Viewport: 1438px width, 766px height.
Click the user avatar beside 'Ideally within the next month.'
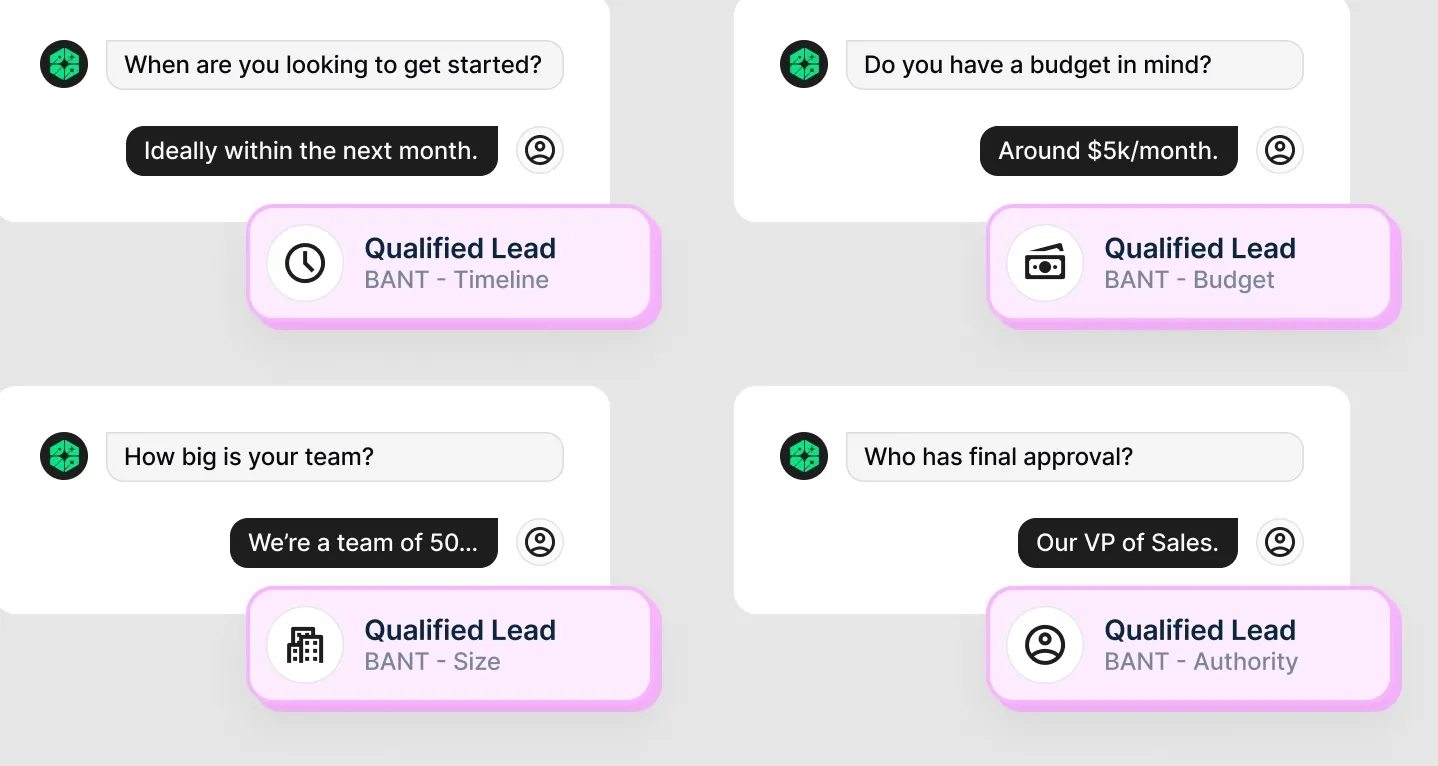coord(540,151)
